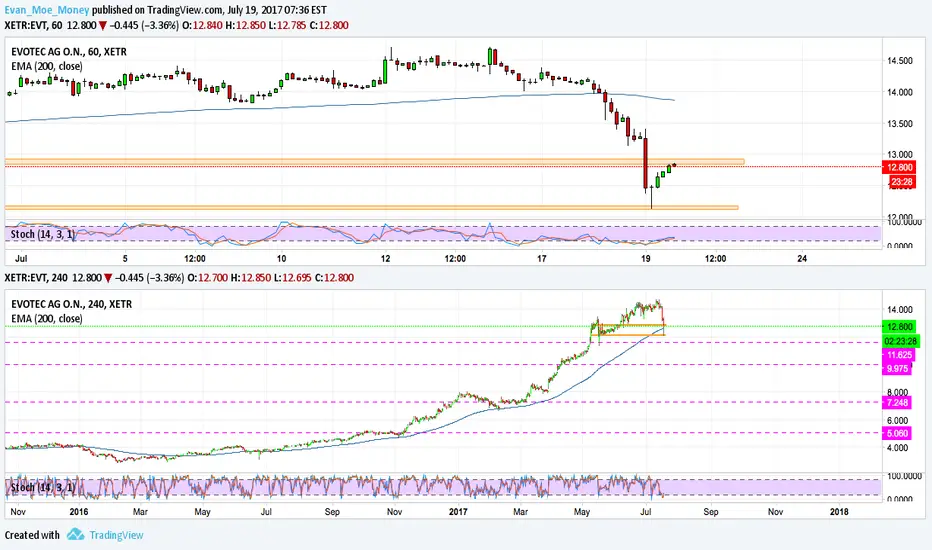Open the TradingView link beside Created with
932x550 pixels.
pos(116,535)
